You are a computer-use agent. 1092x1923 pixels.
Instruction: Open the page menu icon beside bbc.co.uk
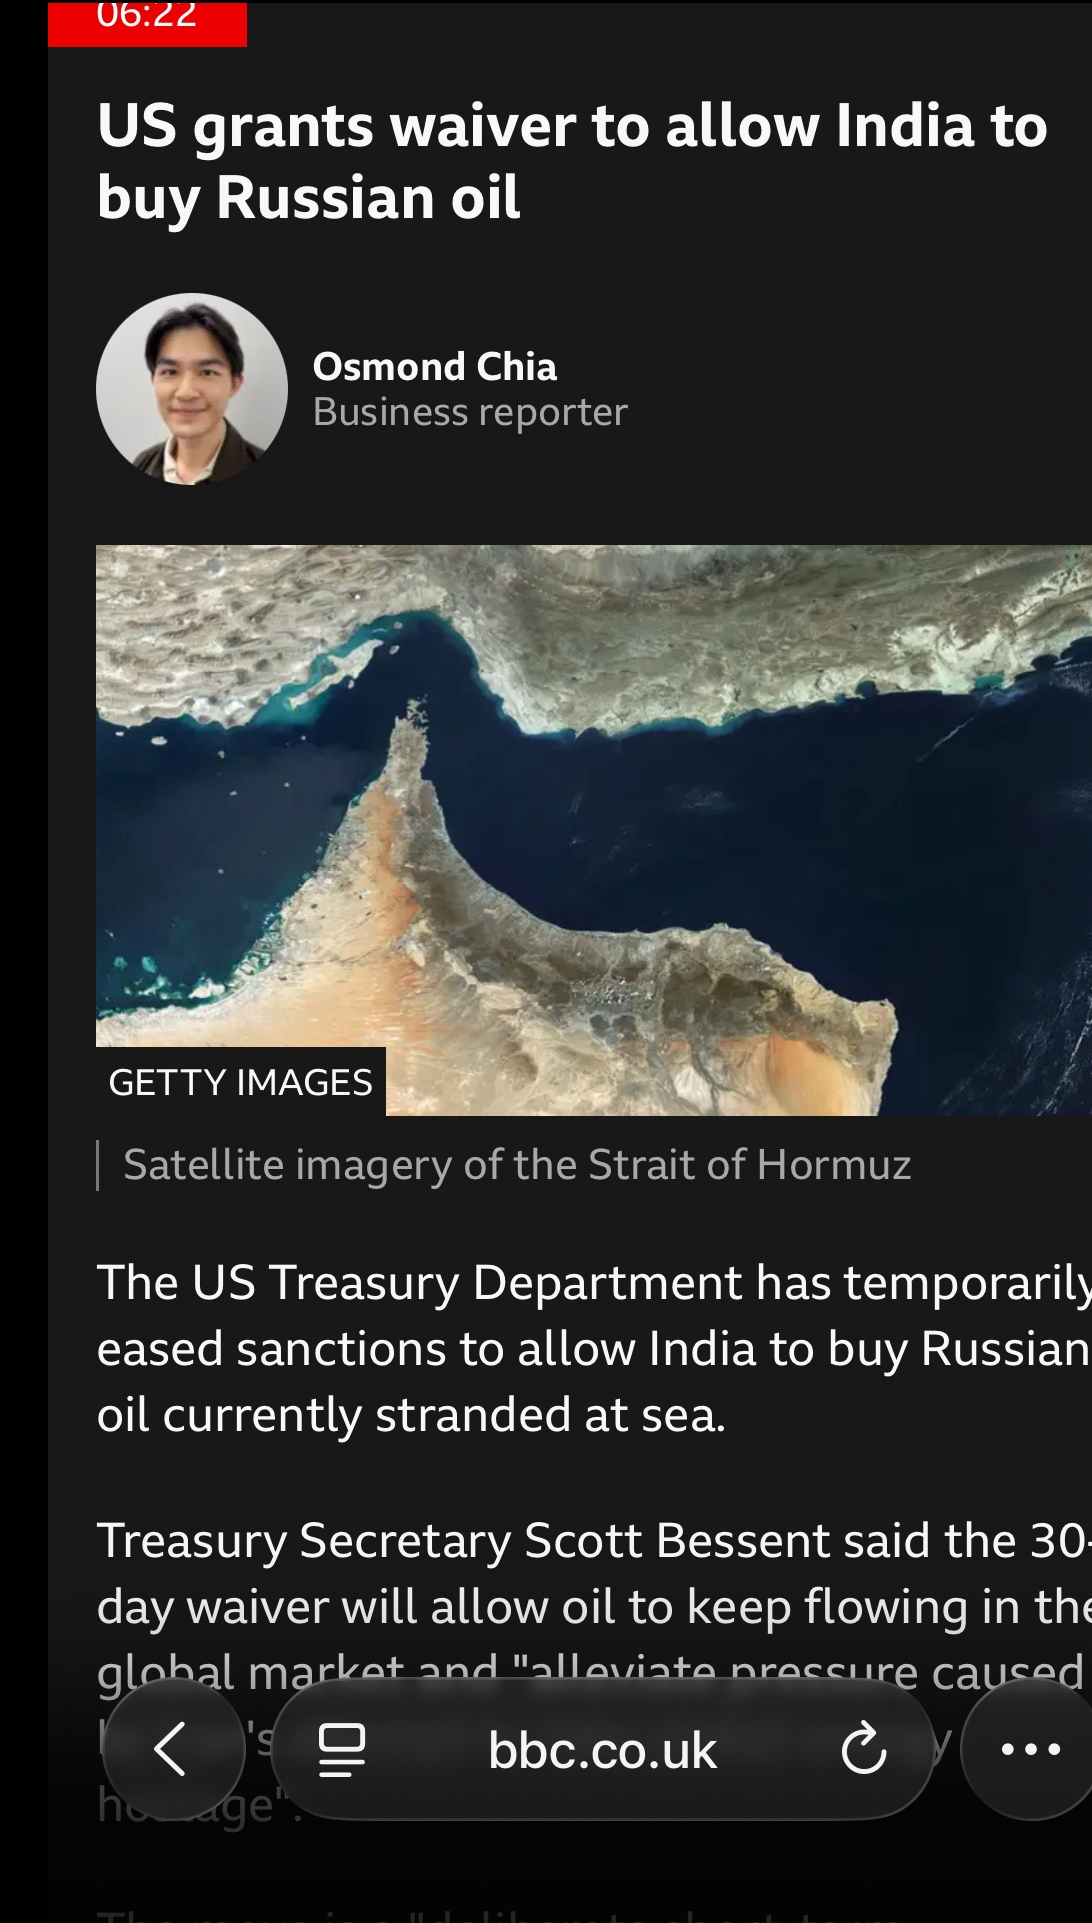[x=341, y=1750]
